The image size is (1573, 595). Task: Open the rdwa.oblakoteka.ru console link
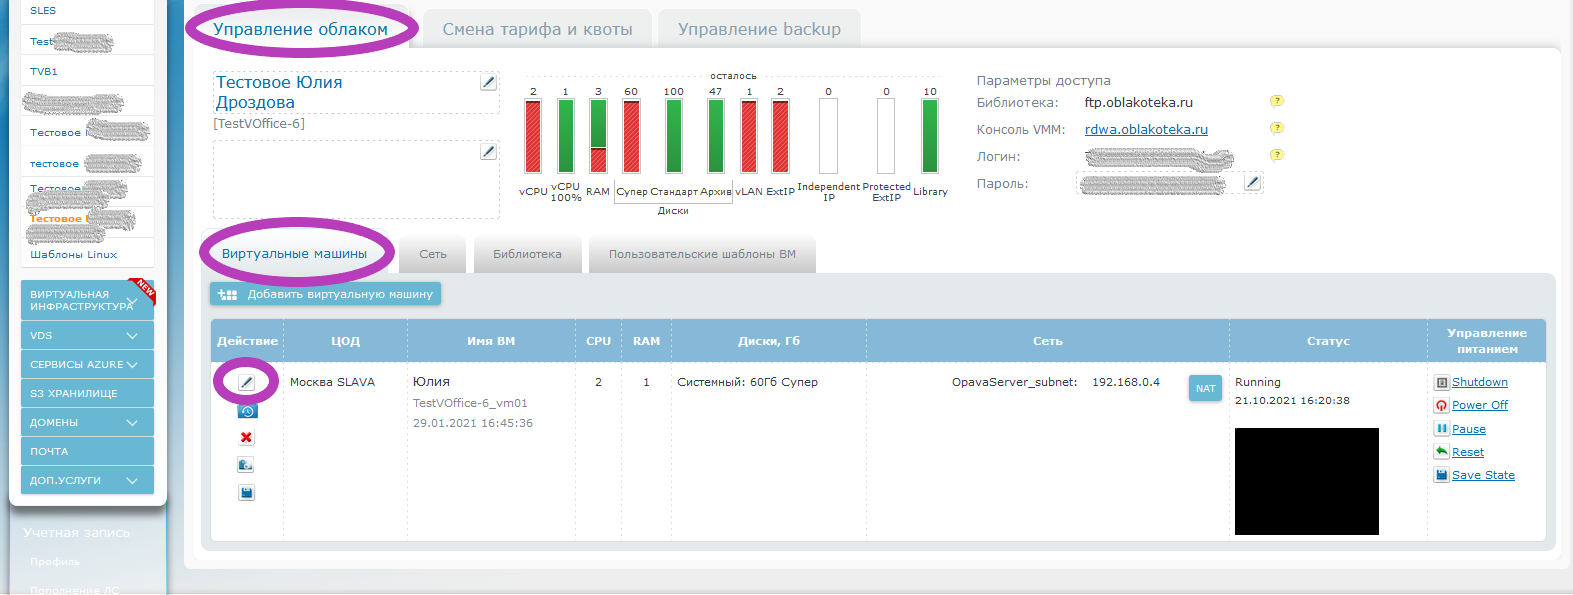[1146, 129]
